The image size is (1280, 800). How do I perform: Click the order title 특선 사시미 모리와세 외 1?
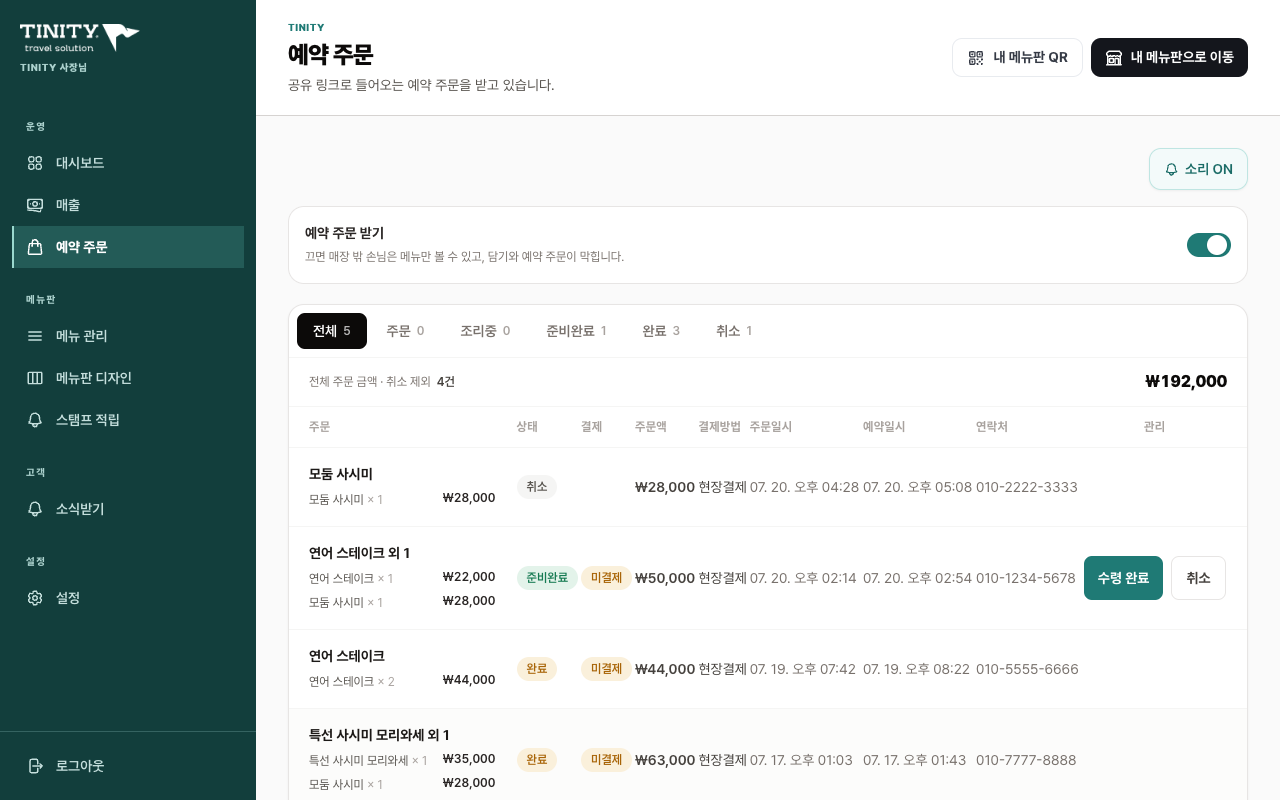click(x=379, y=735)
